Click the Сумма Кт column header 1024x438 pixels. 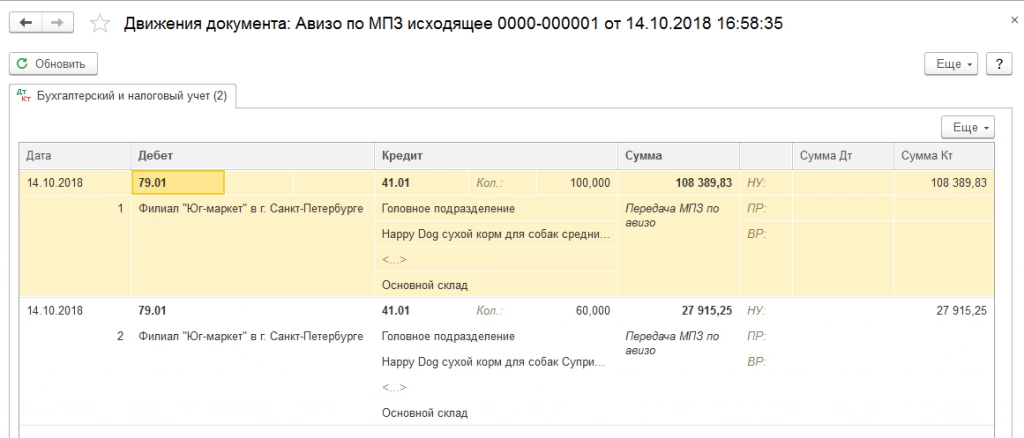(x=943, y=156)
